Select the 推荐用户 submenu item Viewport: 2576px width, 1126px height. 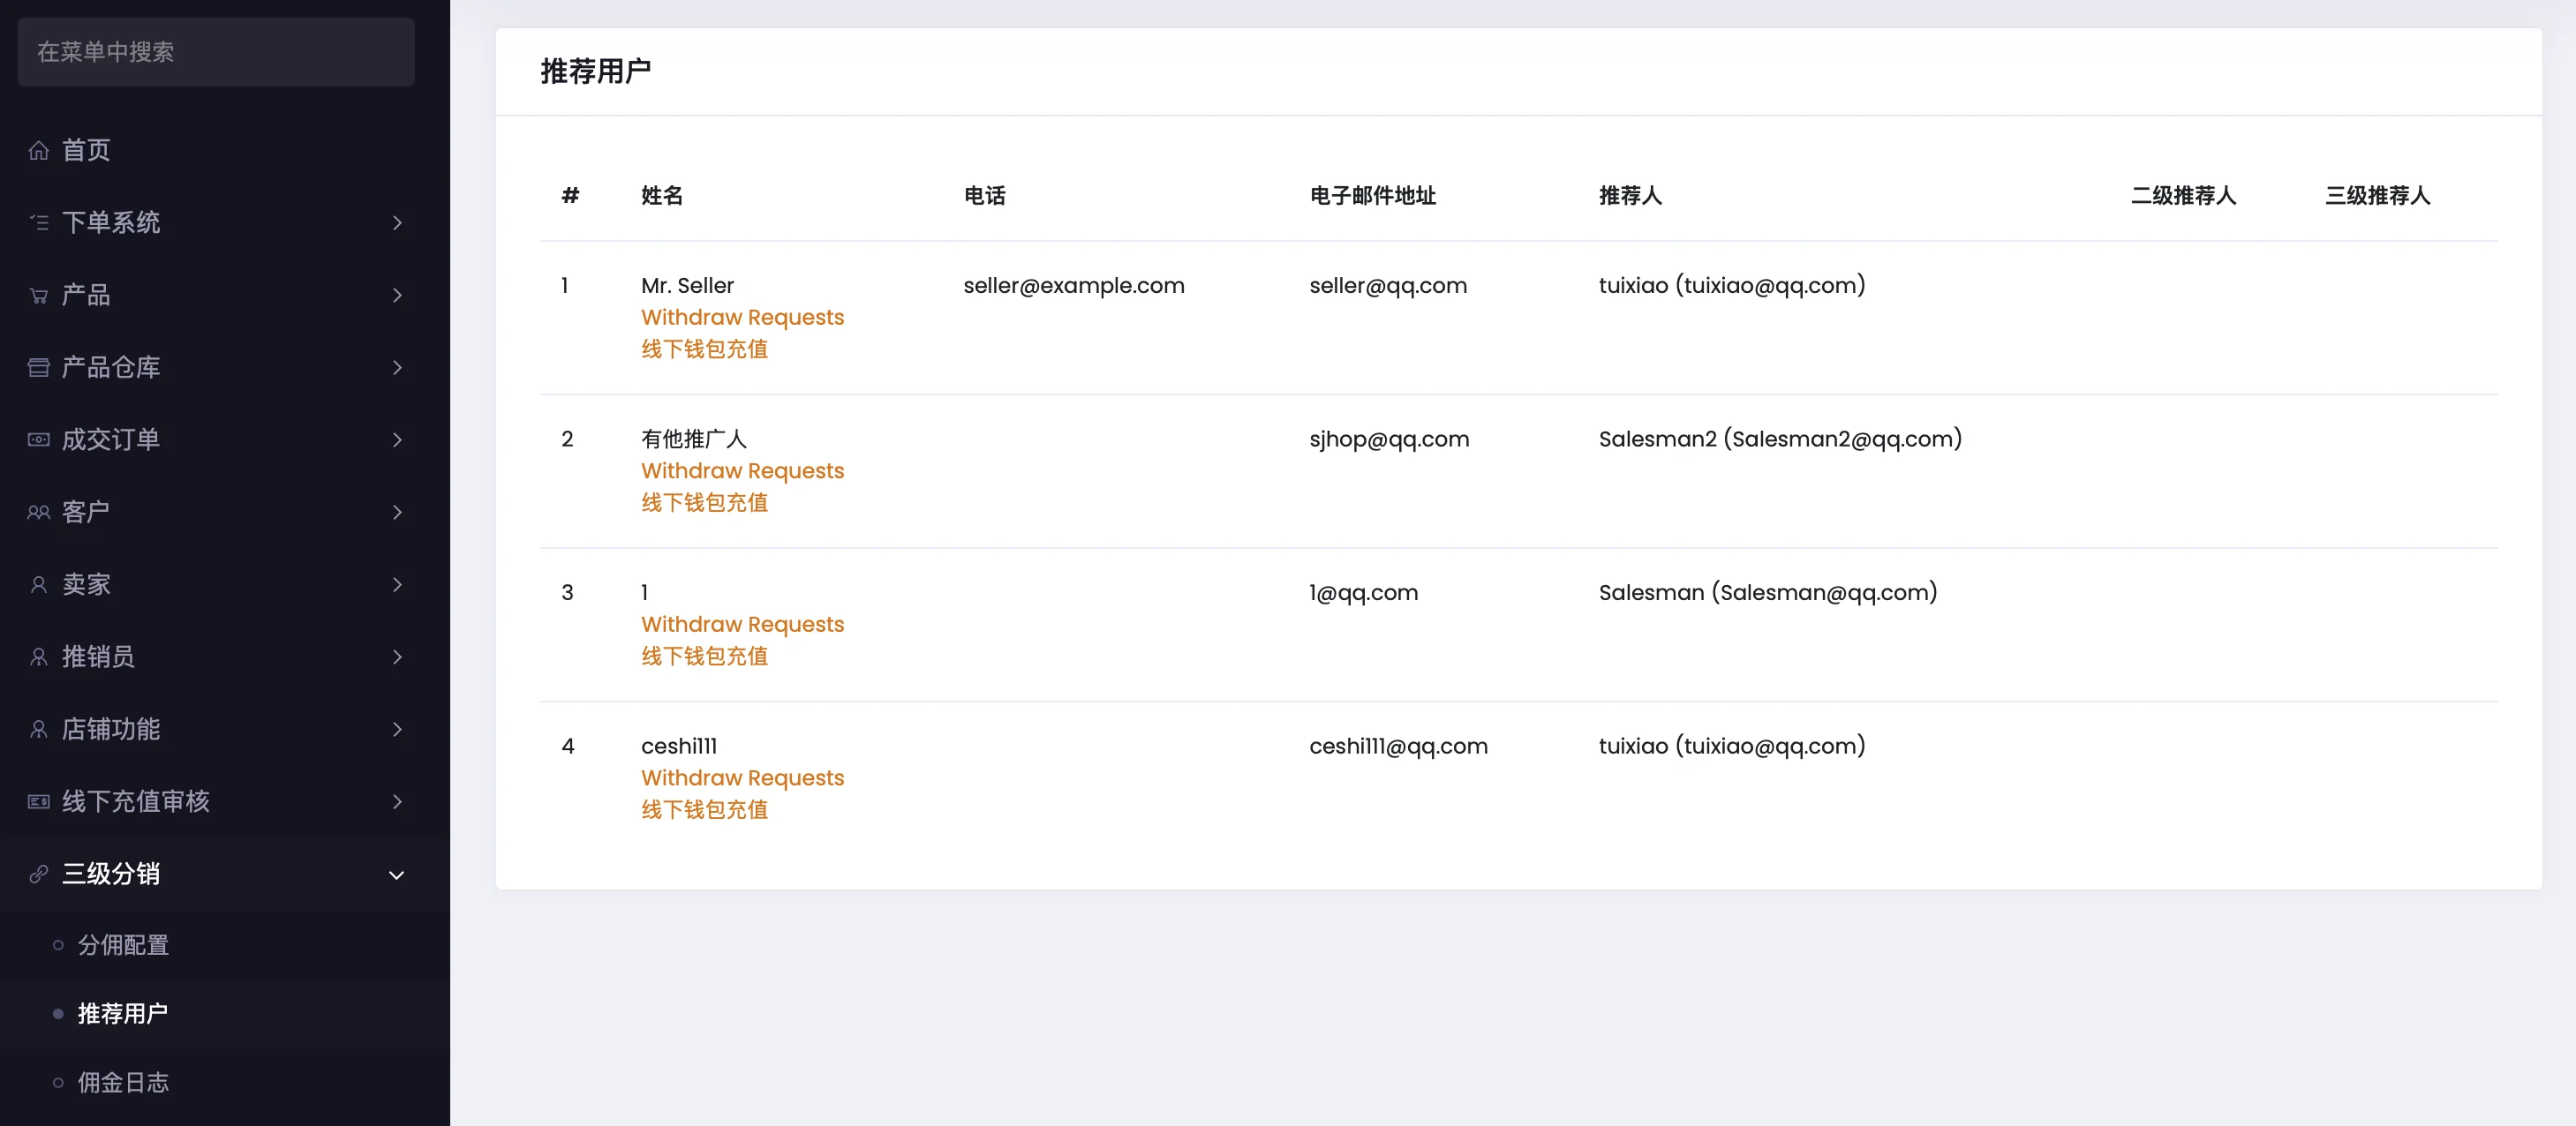point(123,1013)
